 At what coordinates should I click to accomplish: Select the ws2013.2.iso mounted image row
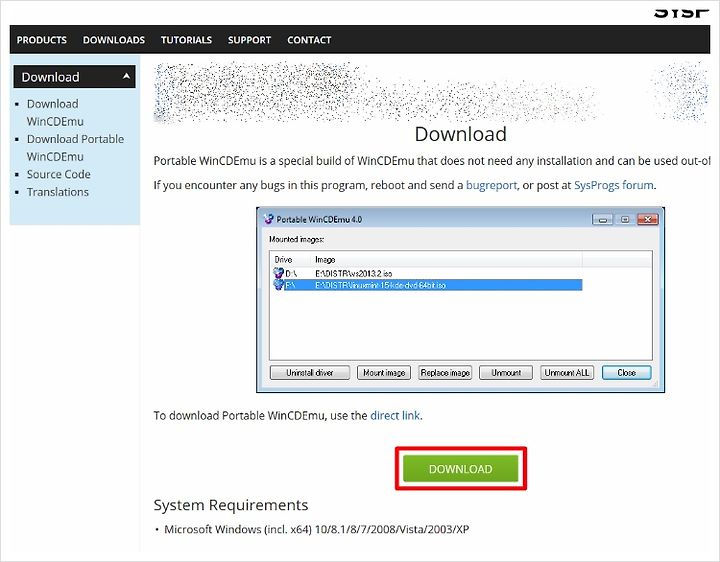[x=426, y=273]
